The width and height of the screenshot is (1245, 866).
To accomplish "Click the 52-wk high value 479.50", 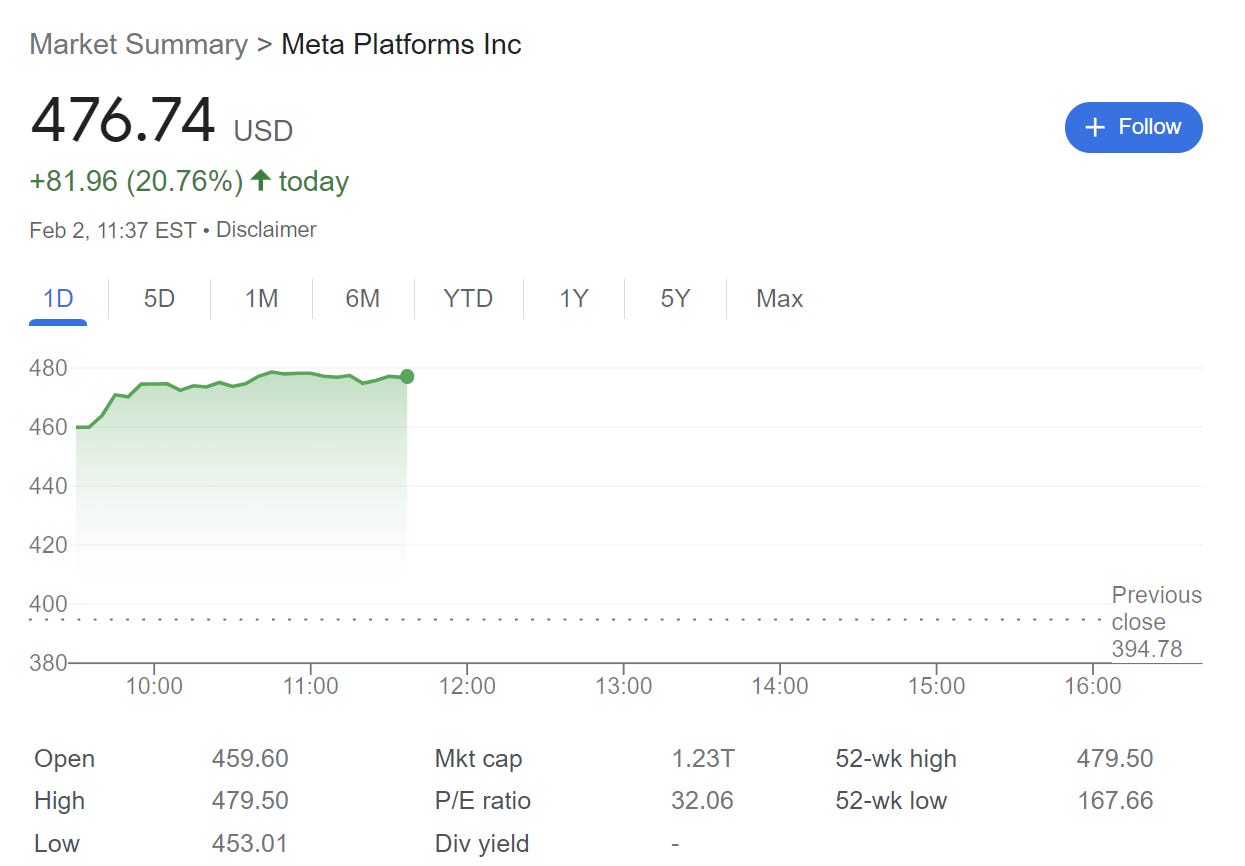I will click(1114, 759).
